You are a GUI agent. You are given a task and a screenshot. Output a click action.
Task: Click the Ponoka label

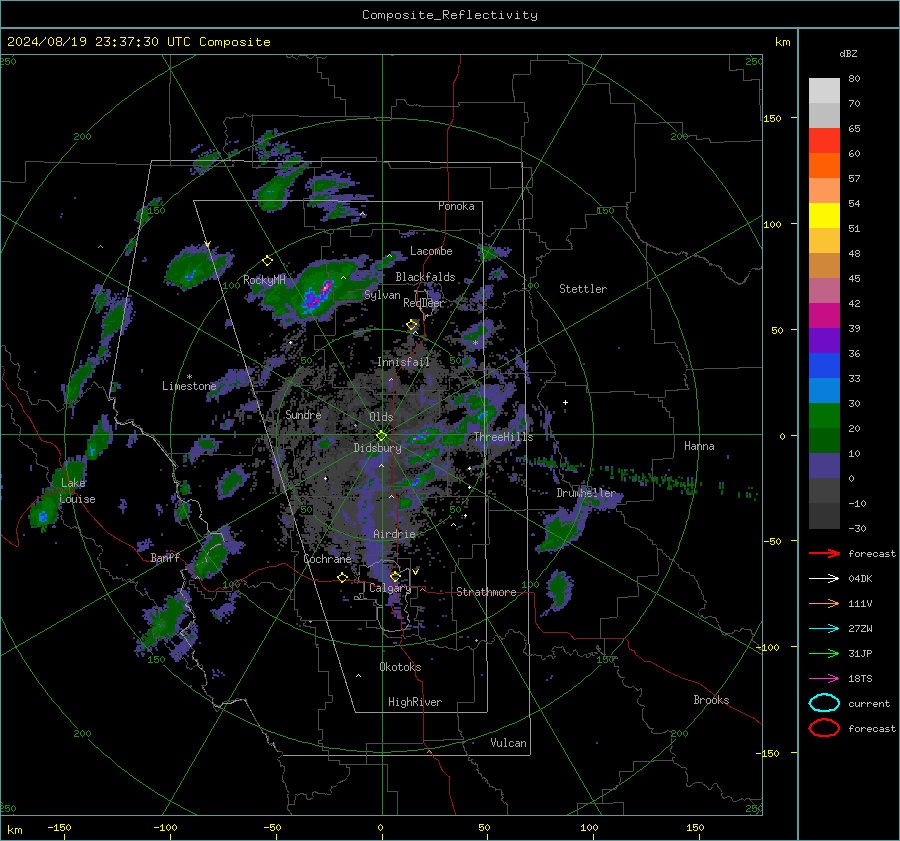456,206
